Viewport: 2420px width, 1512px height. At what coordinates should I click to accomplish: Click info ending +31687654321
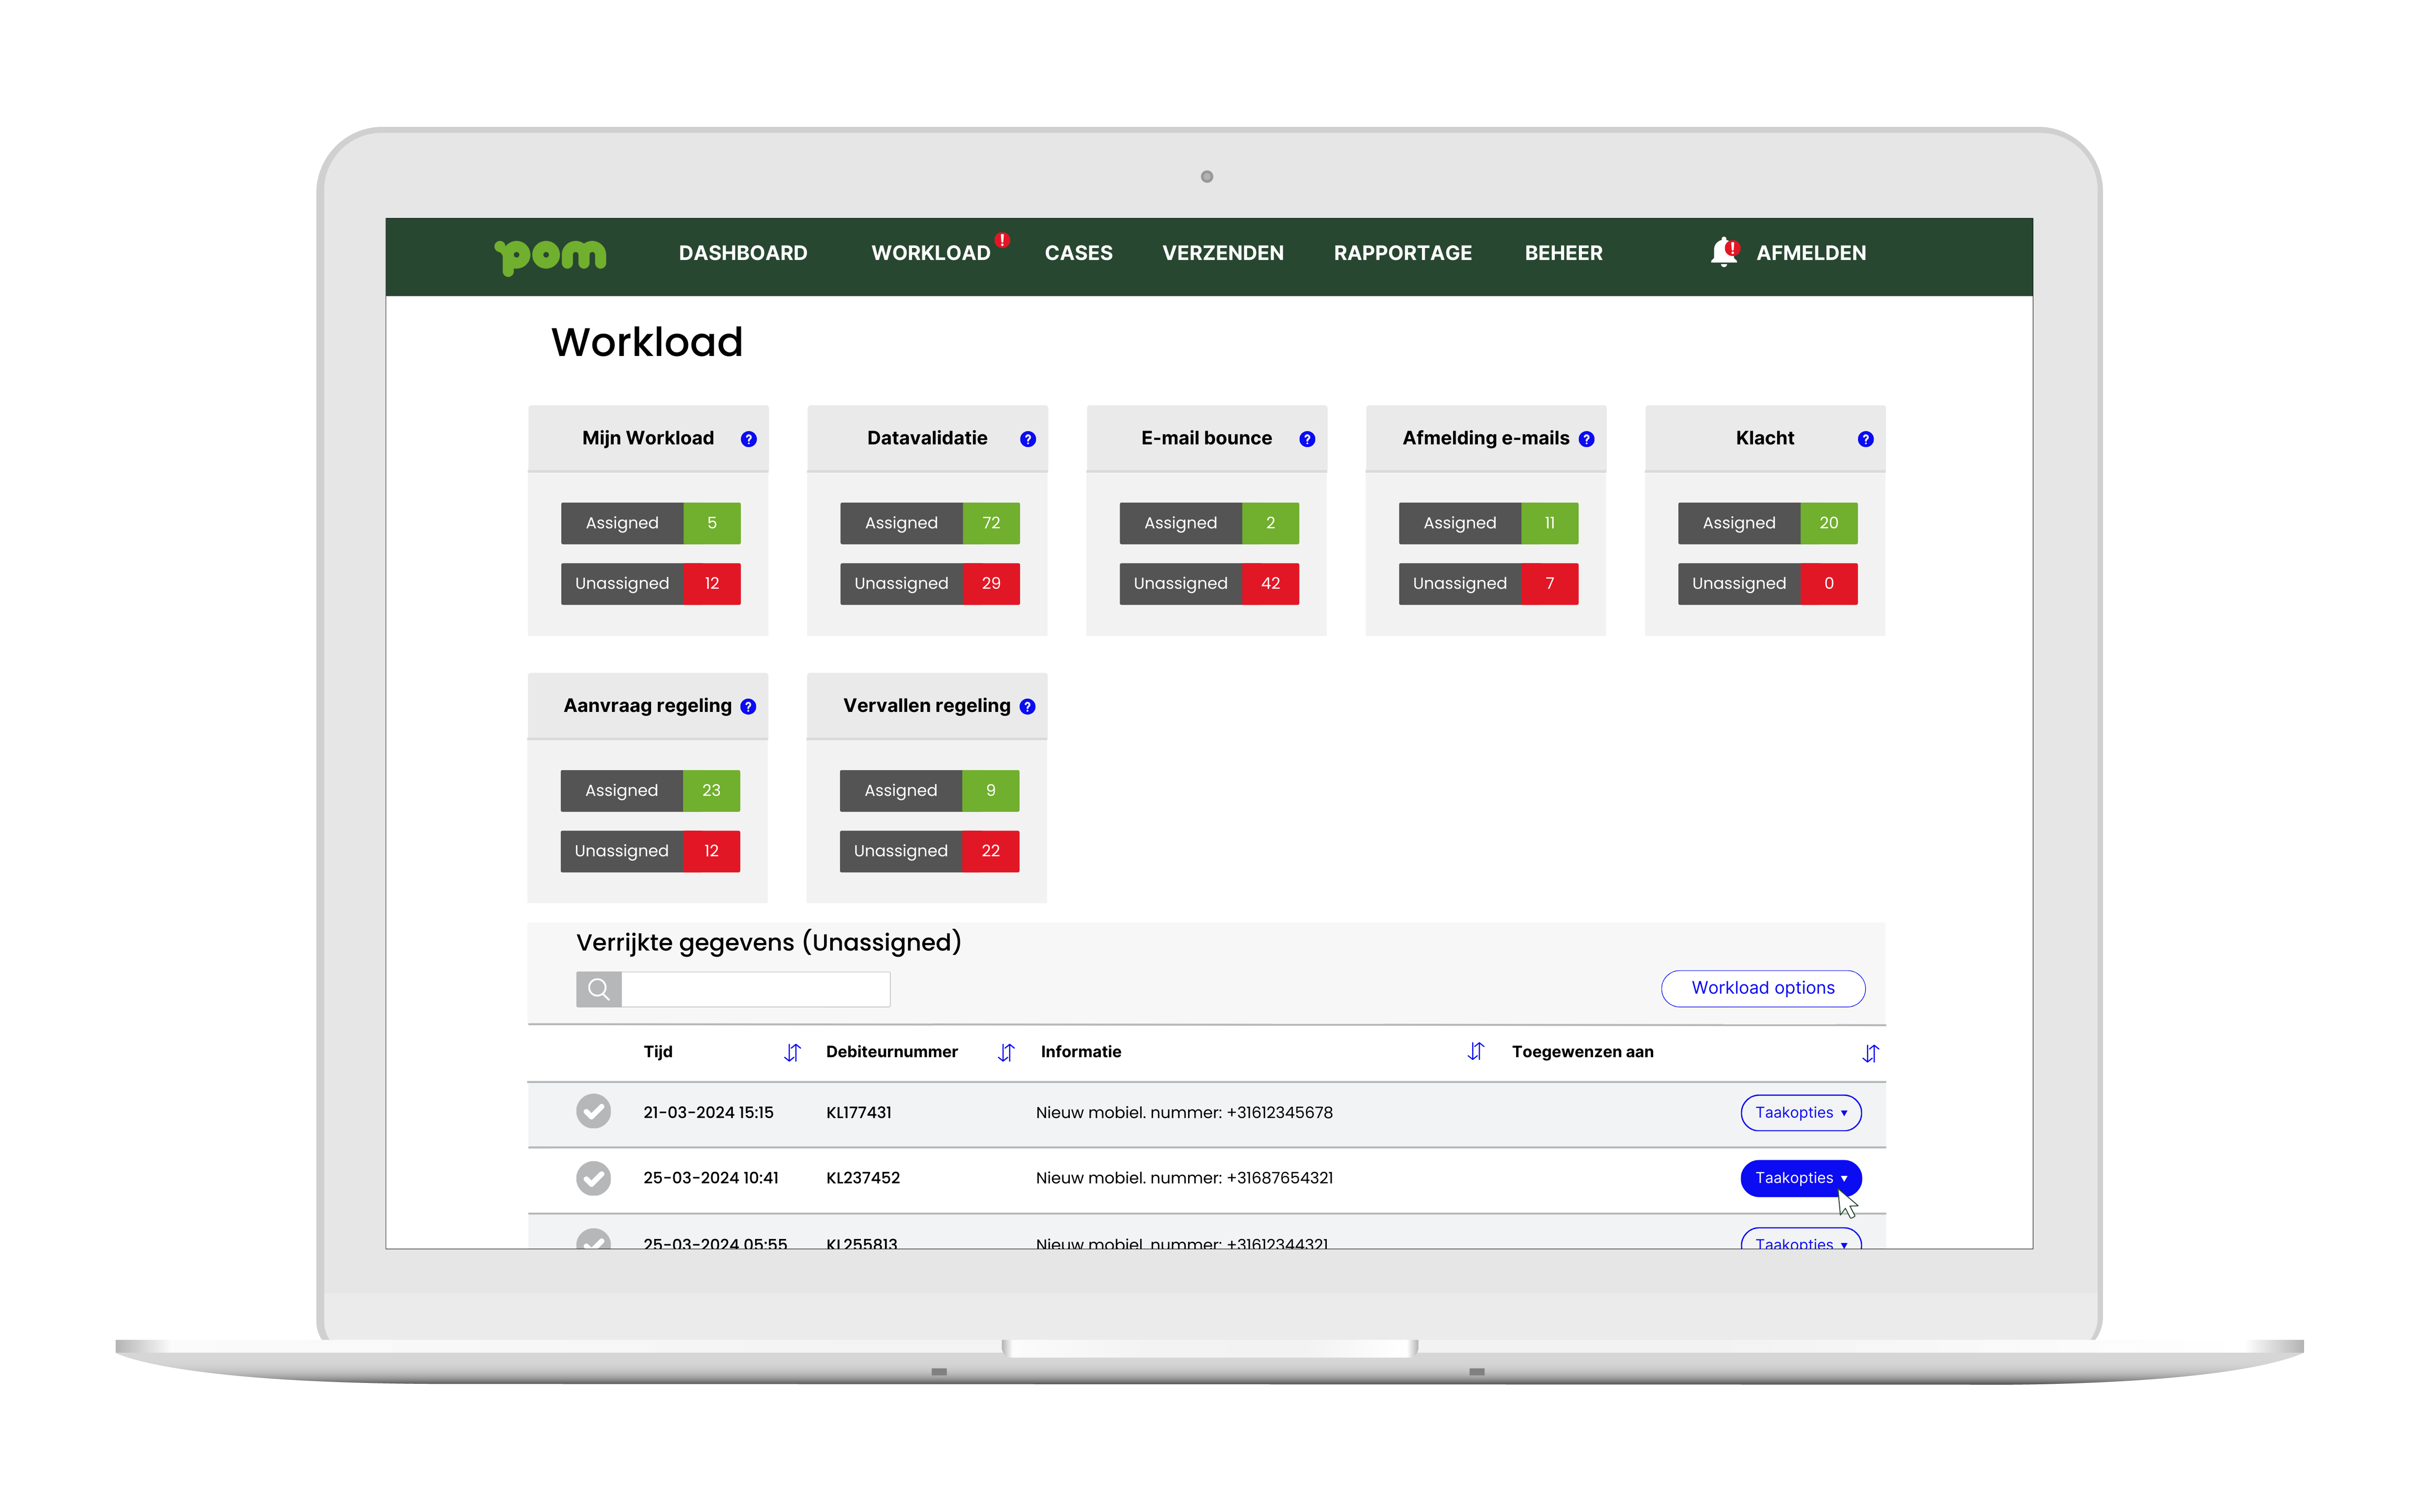pos(1184,1178)
